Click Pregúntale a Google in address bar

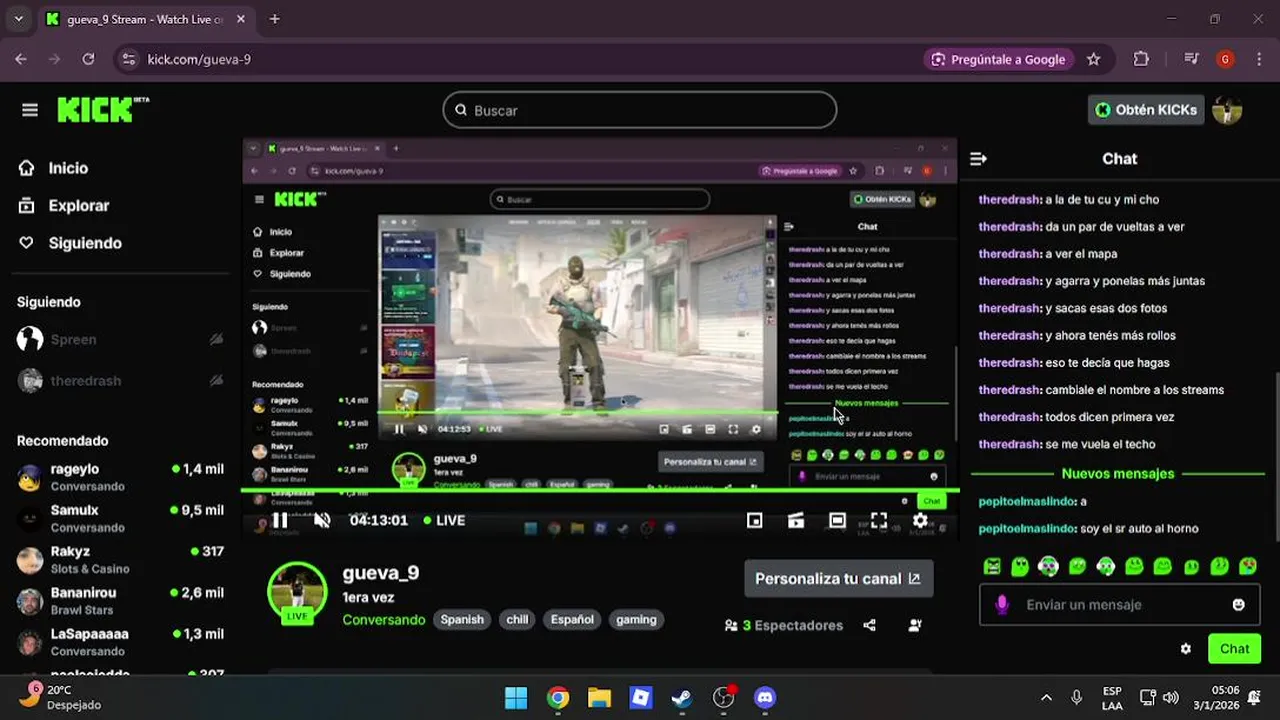(998, 59)
